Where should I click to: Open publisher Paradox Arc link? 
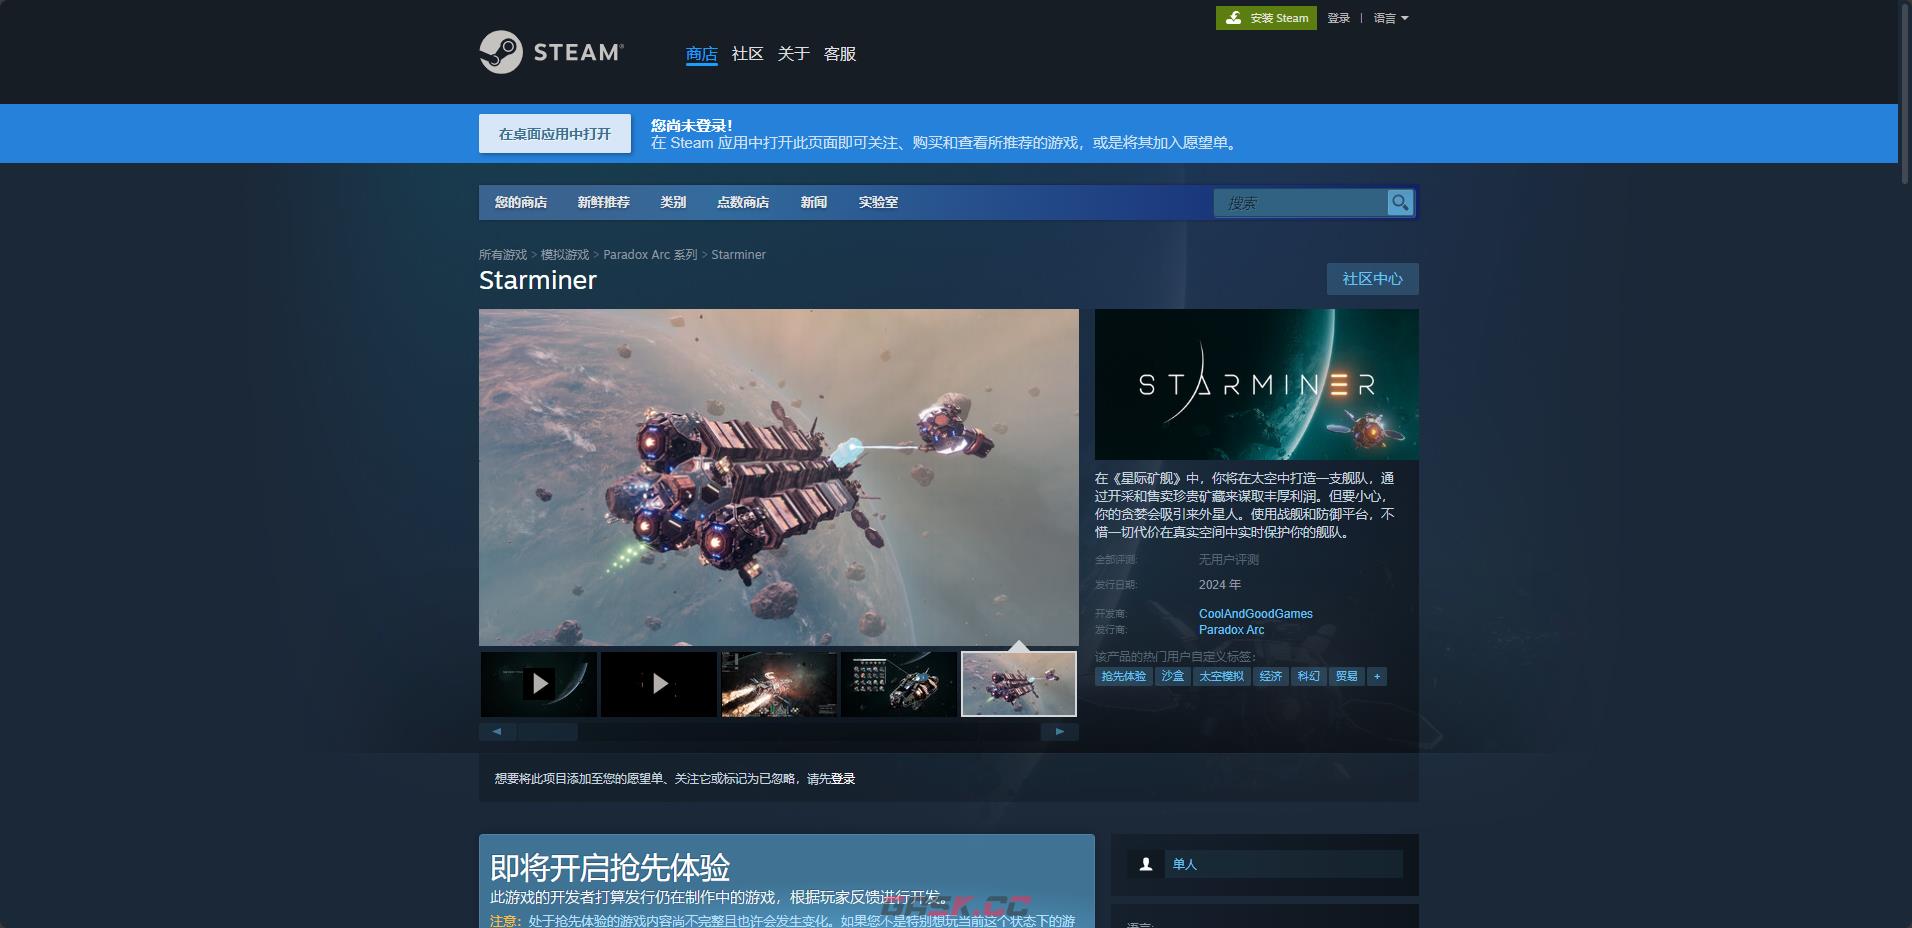tap(1231, 630)
